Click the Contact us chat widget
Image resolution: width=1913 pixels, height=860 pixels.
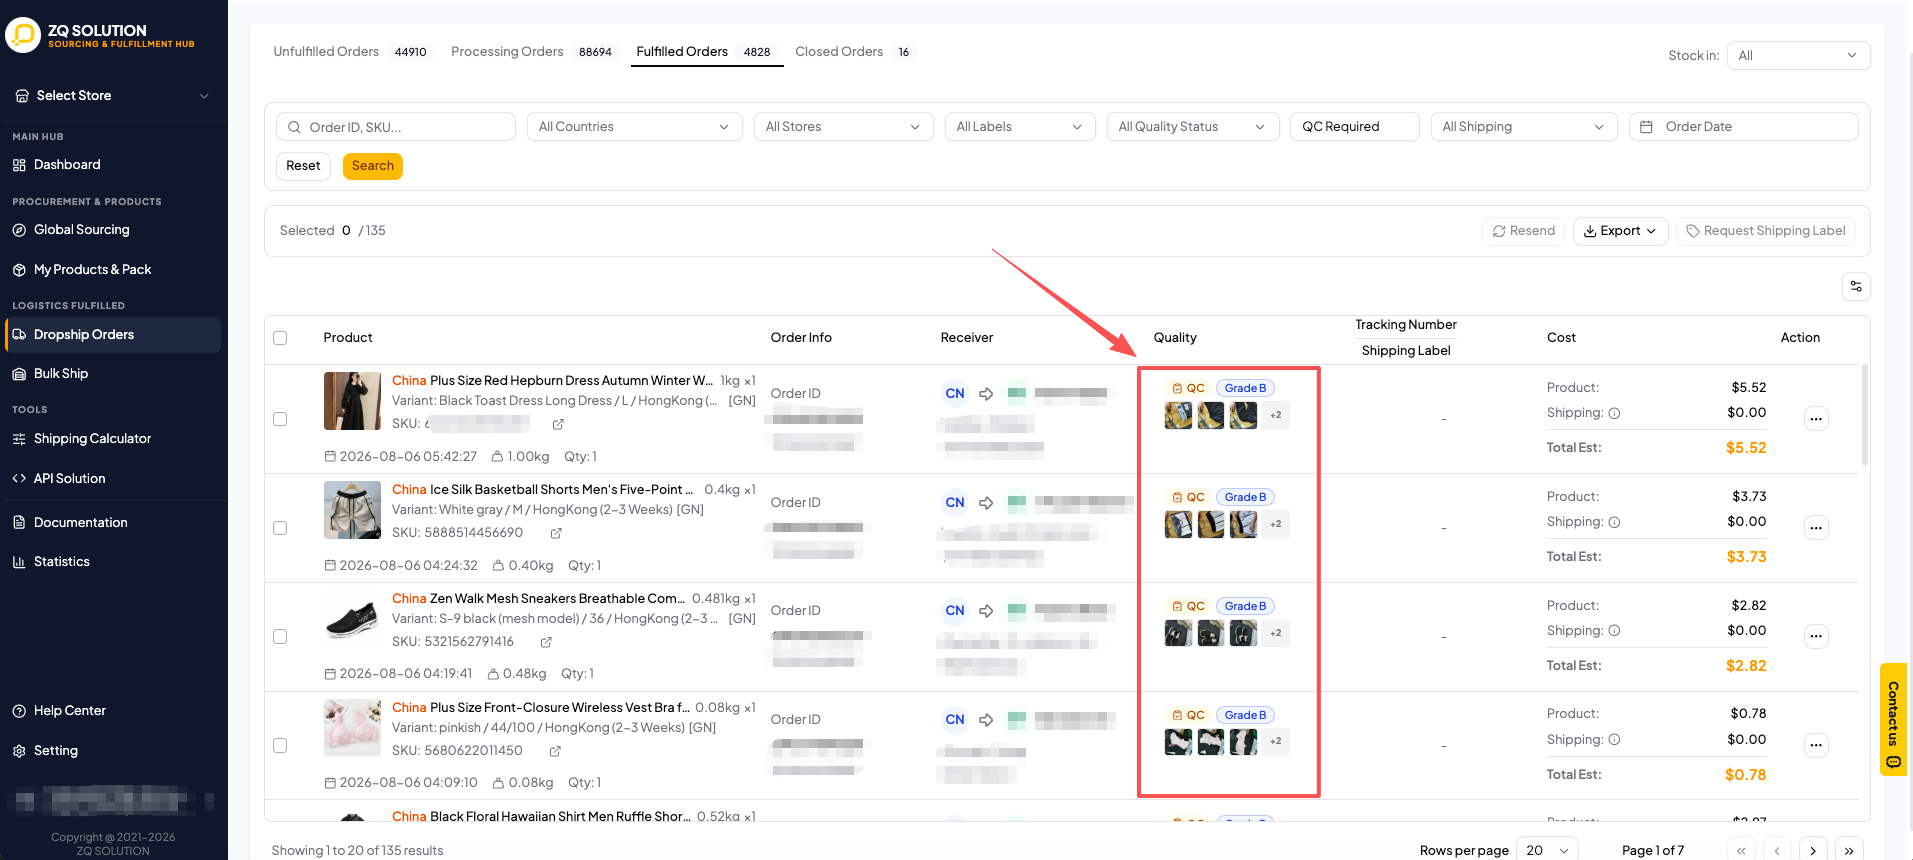coord(1893,719)
